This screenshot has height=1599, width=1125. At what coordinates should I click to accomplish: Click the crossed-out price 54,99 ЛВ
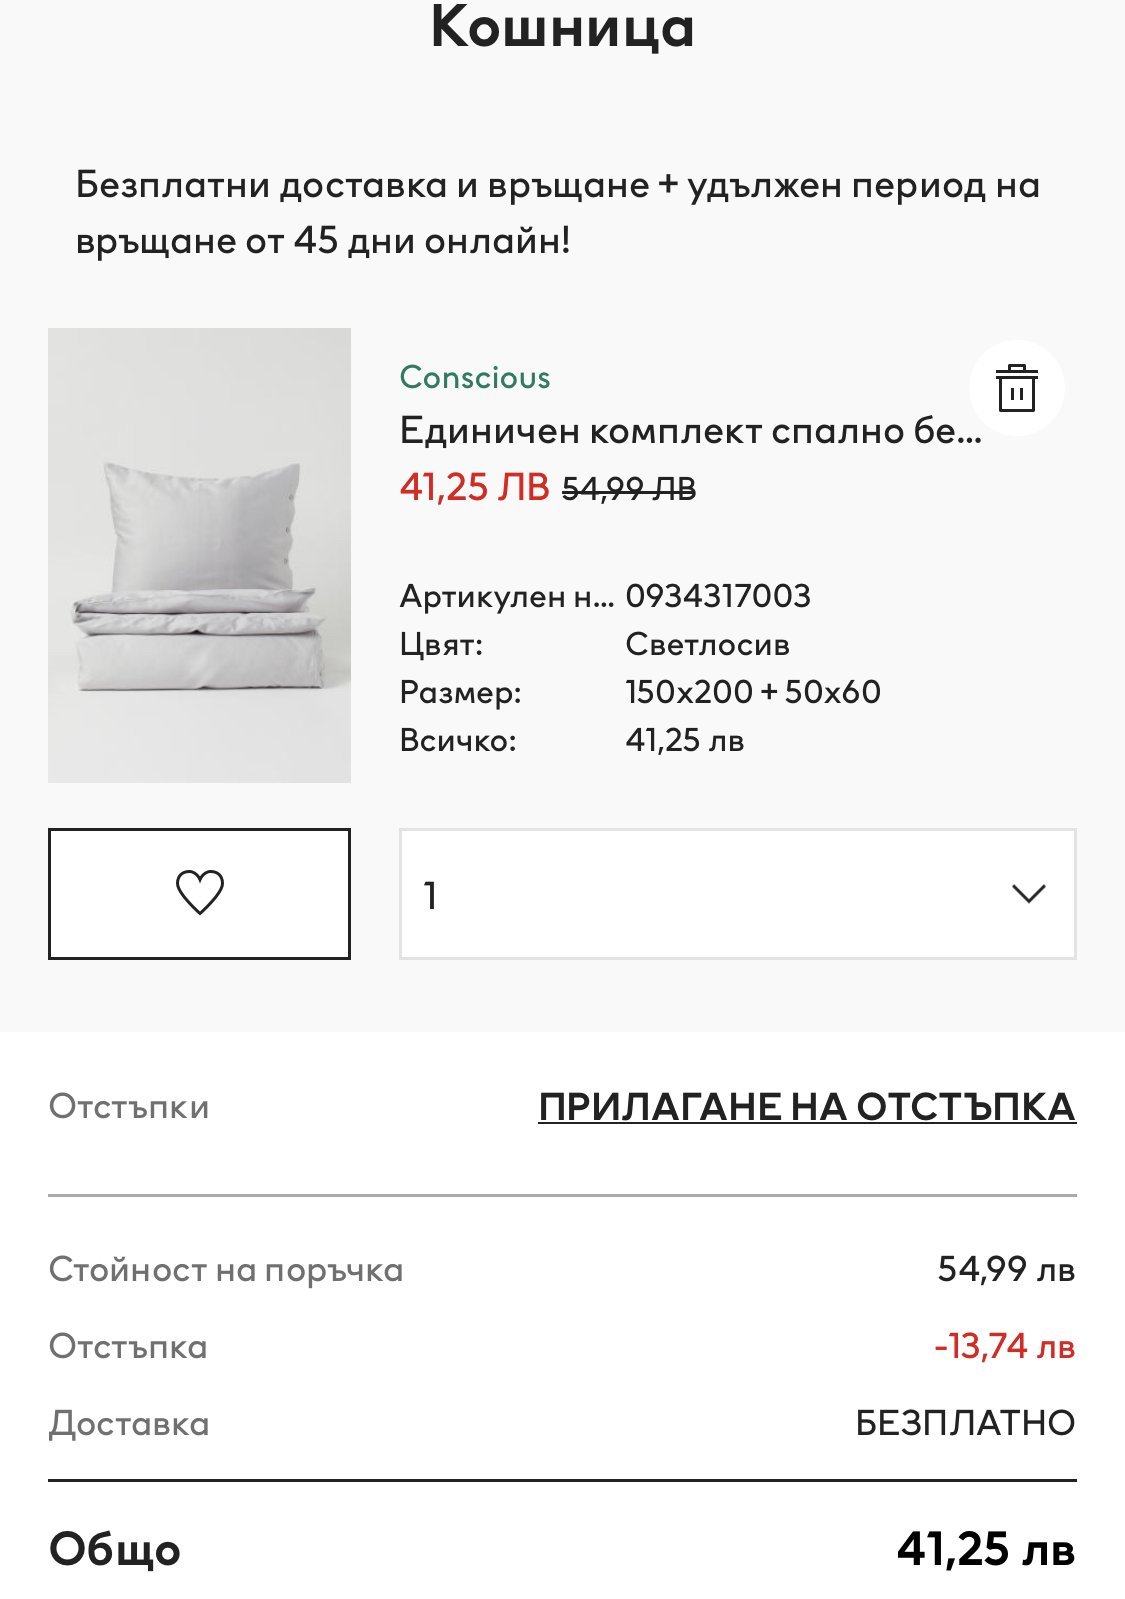click(x=629, y=488)
